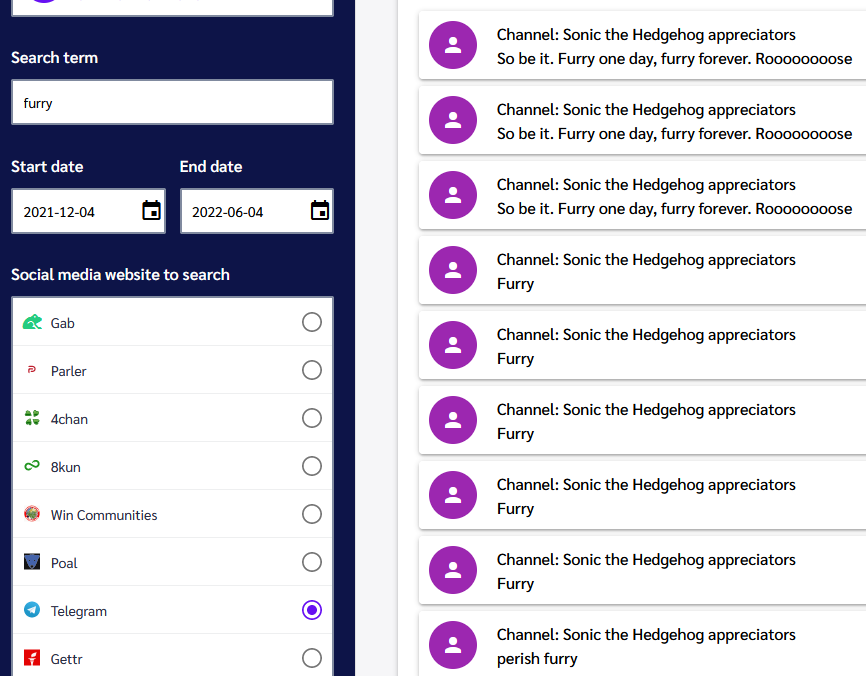Select the Gab radio button
The image size is (866, 676).
pos(312,322)
